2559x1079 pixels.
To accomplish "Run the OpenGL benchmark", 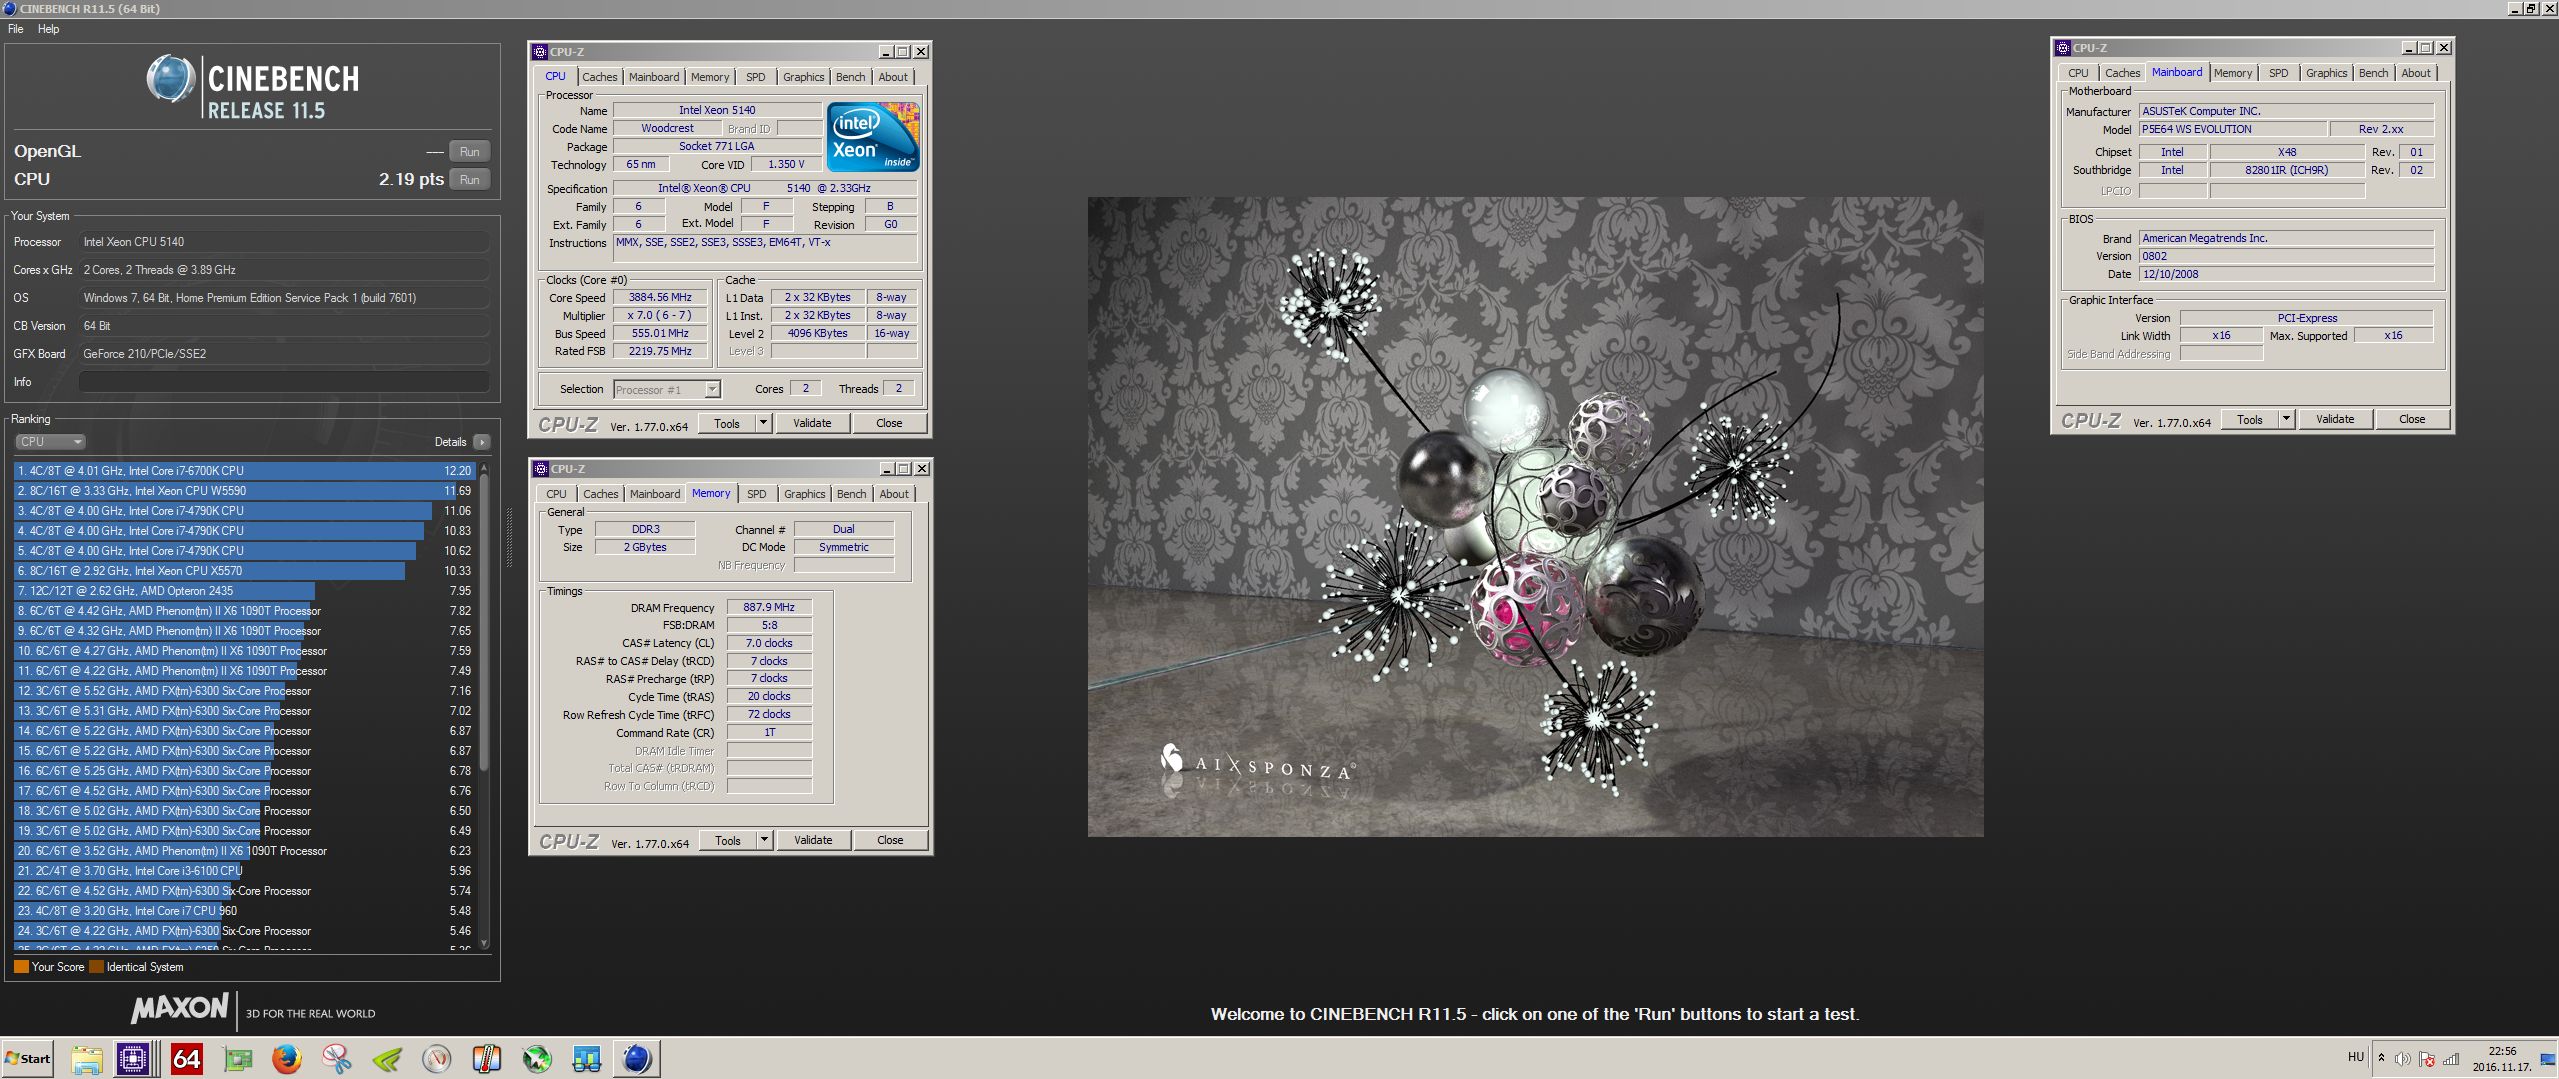I will pyautogui.click(x=469, y=152).
